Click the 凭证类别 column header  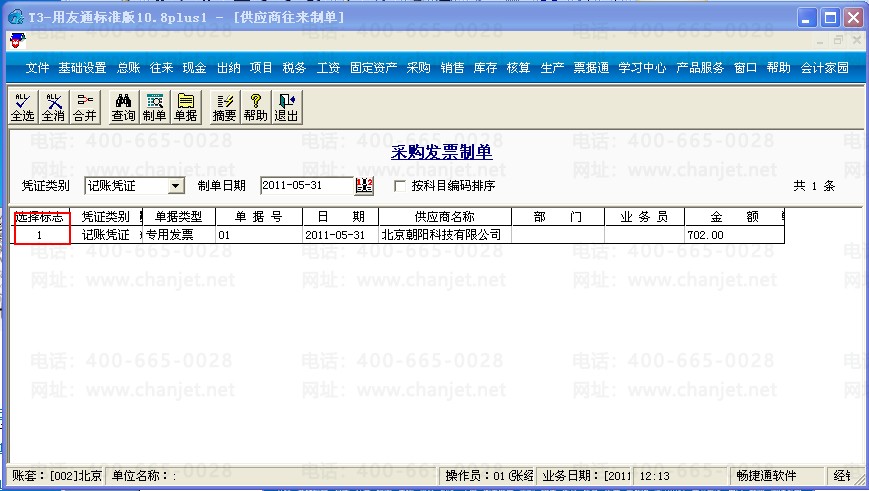point(106,217)
